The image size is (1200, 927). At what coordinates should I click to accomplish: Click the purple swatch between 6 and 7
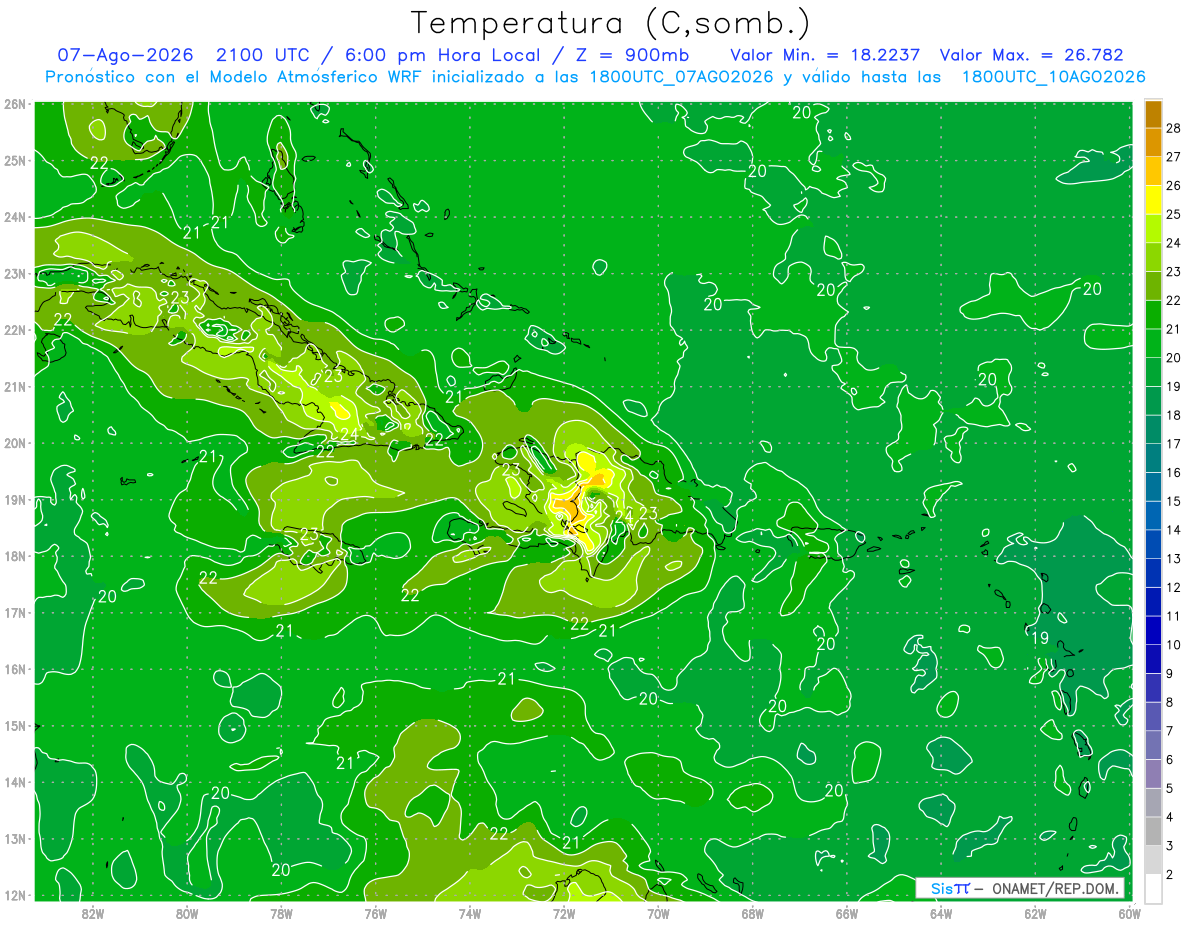coord(1153,745)
